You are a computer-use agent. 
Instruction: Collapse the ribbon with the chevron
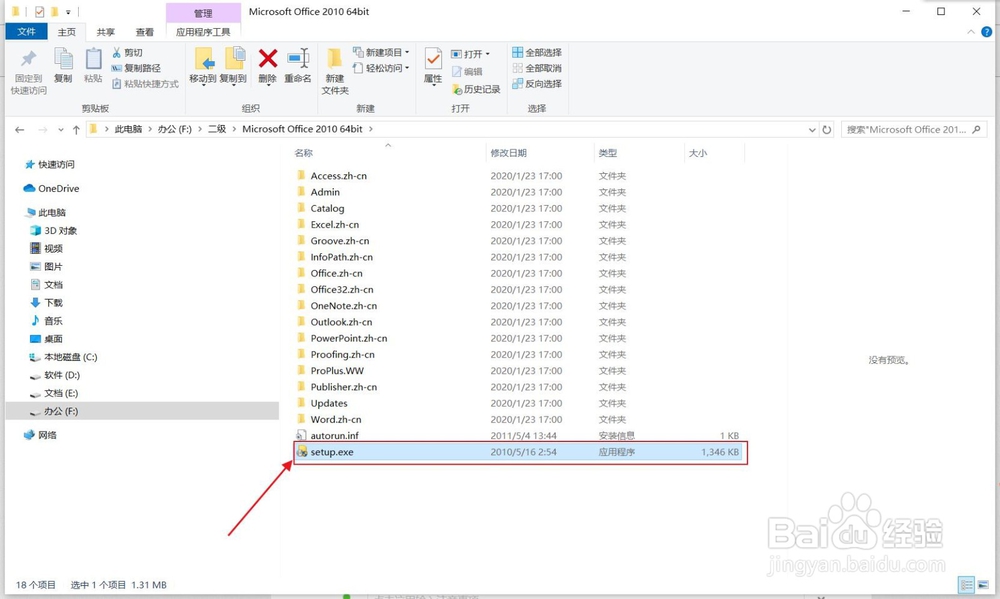point(971,31)
